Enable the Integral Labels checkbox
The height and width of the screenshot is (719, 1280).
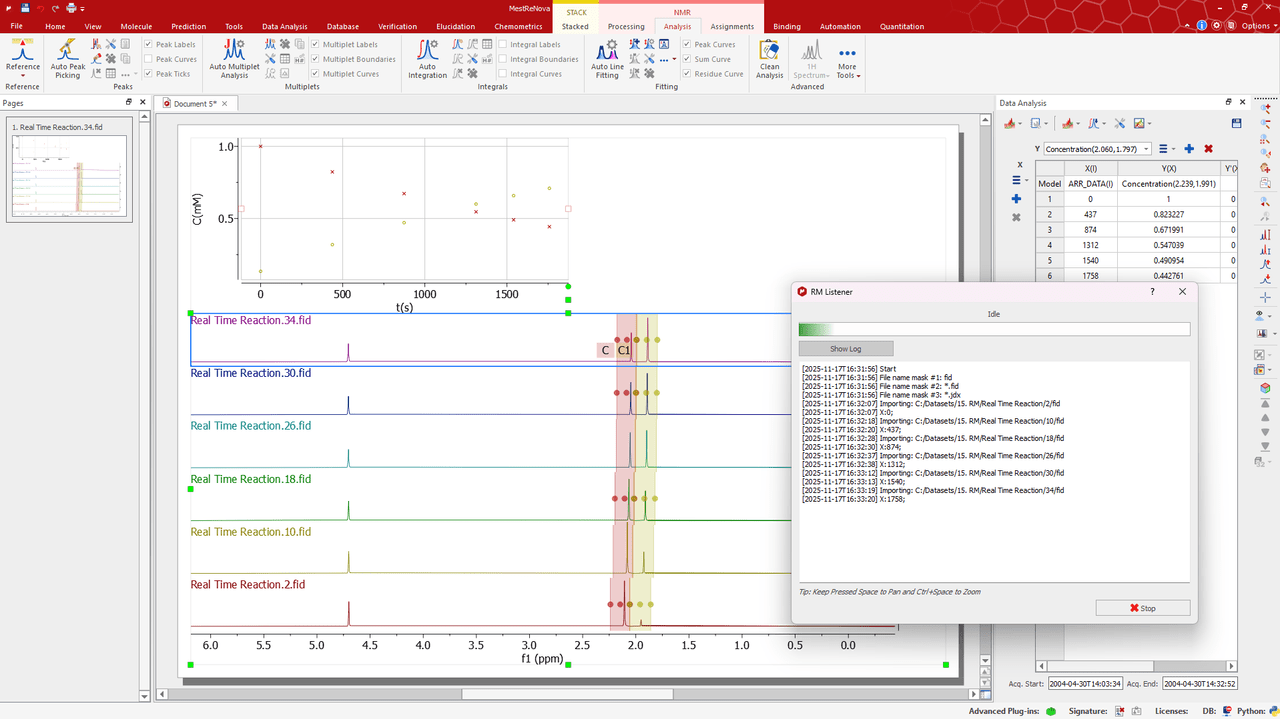click(503, 45)
